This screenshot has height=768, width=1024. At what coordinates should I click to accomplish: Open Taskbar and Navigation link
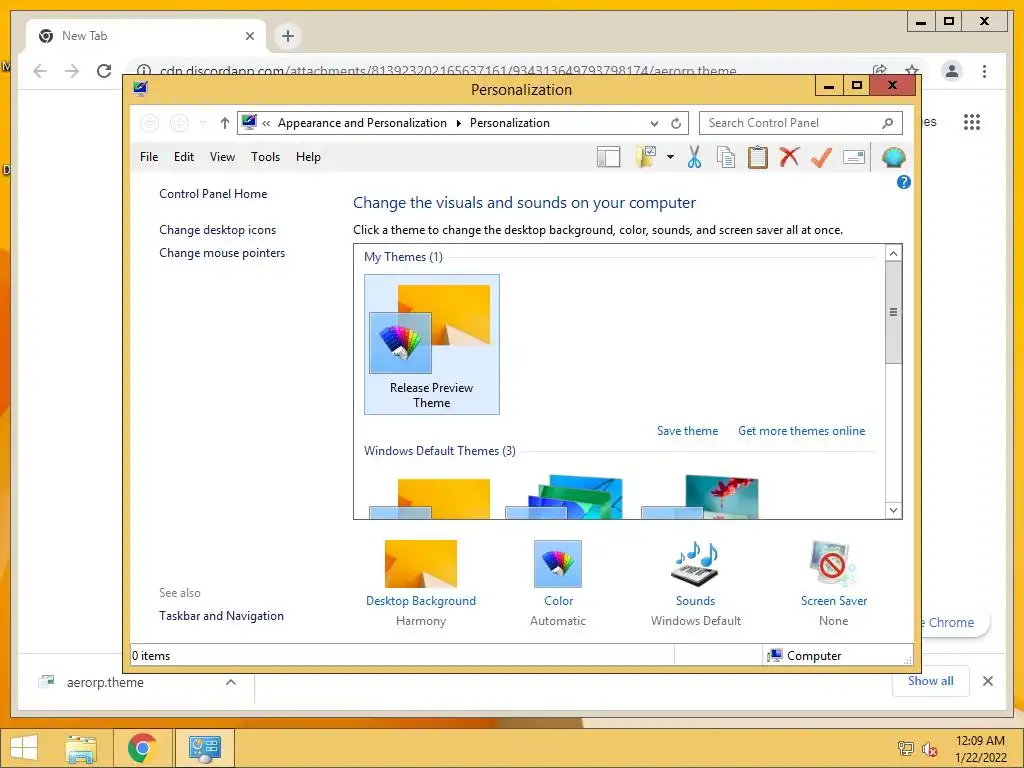coord(221,616)
